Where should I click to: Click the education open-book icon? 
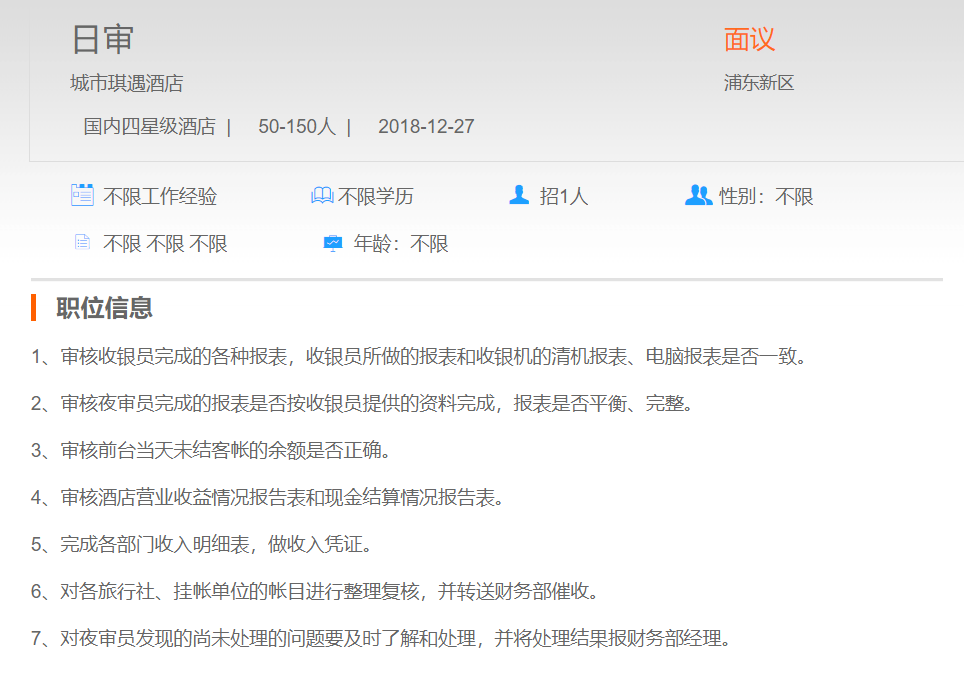point(322,196)
